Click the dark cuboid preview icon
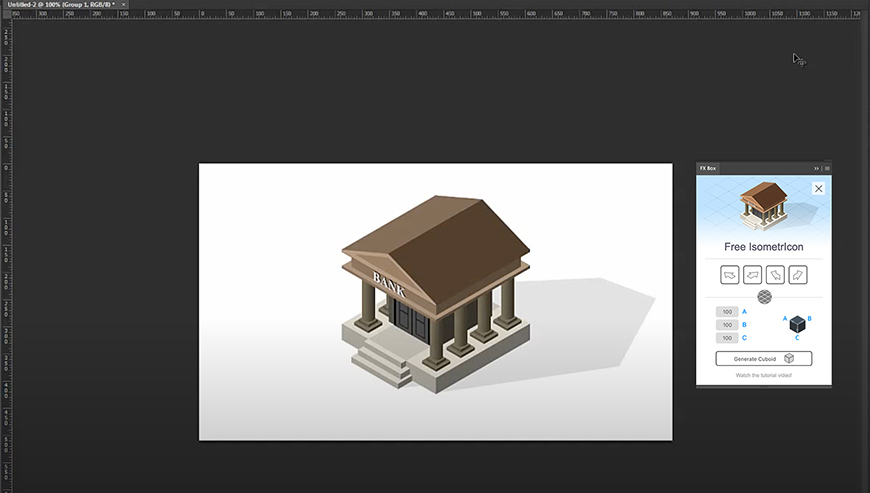The width and height of the screenshot is (870, 493). 797,324
